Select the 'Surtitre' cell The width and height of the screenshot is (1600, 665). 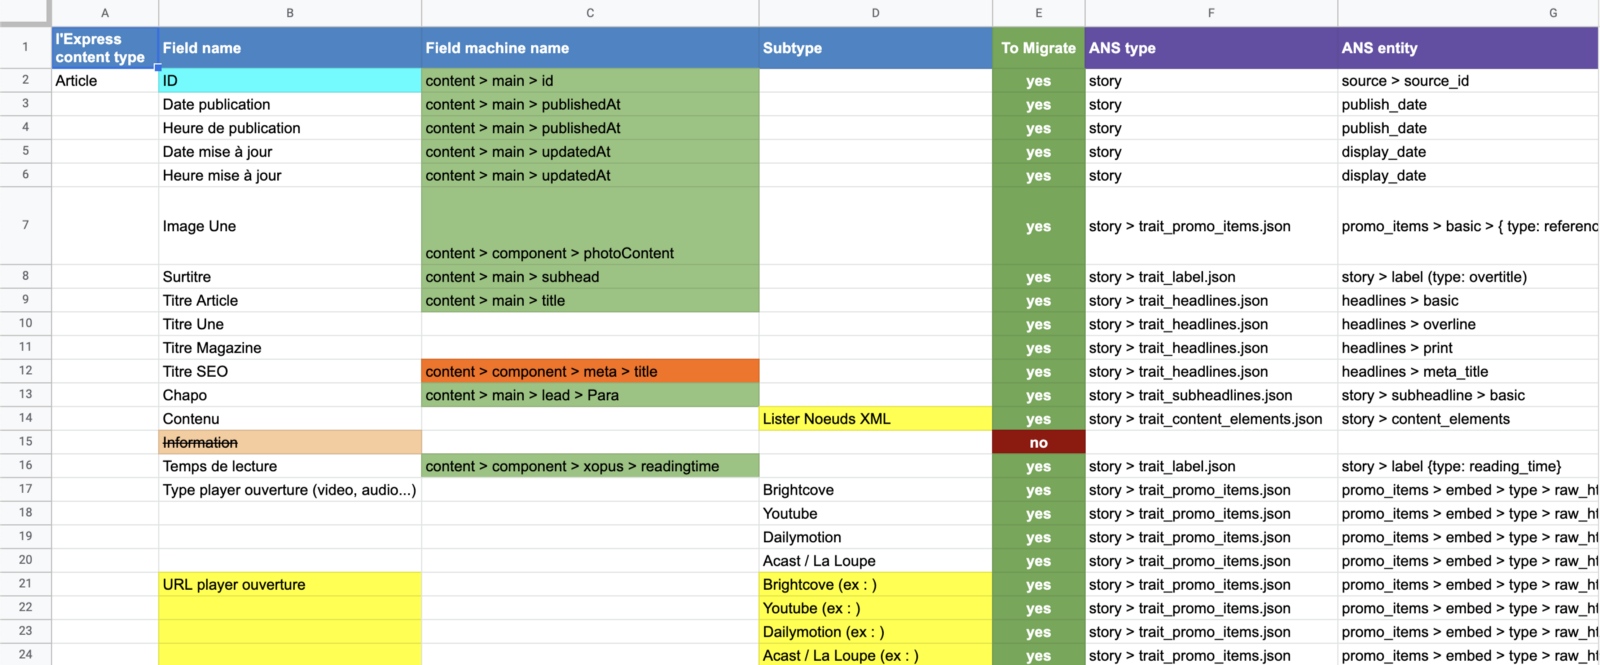[290, 277]
